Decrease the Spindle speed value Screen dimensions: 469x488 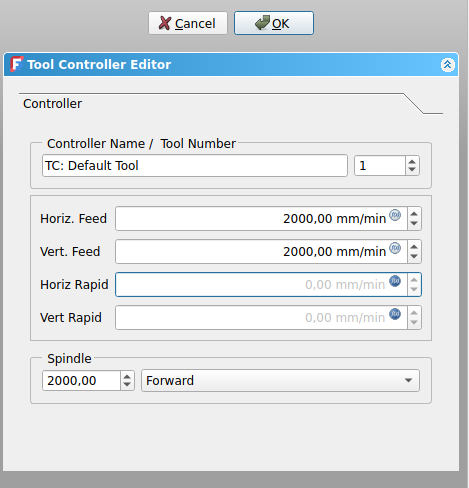point(127,385)
